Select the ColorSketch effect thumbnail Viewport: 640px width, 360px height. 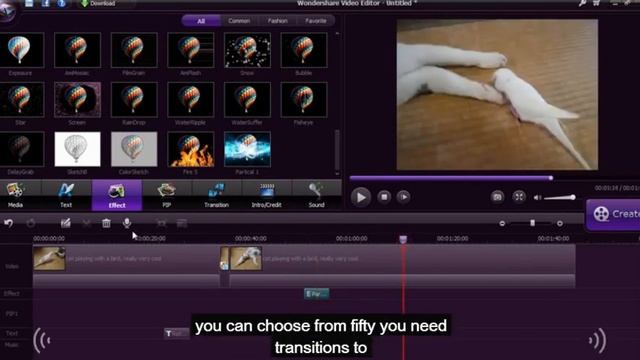pyautogui.click(x=134, y=149)
